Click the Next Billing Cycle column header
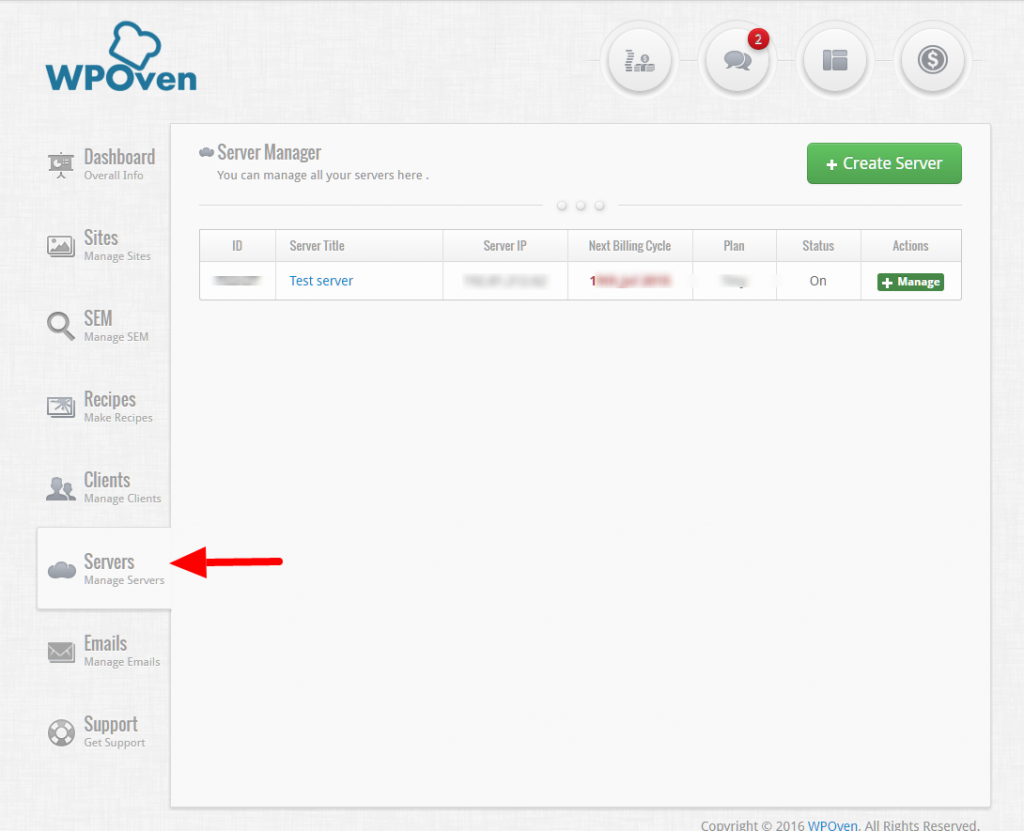1024x831 pixels. [x=630, y=246]
